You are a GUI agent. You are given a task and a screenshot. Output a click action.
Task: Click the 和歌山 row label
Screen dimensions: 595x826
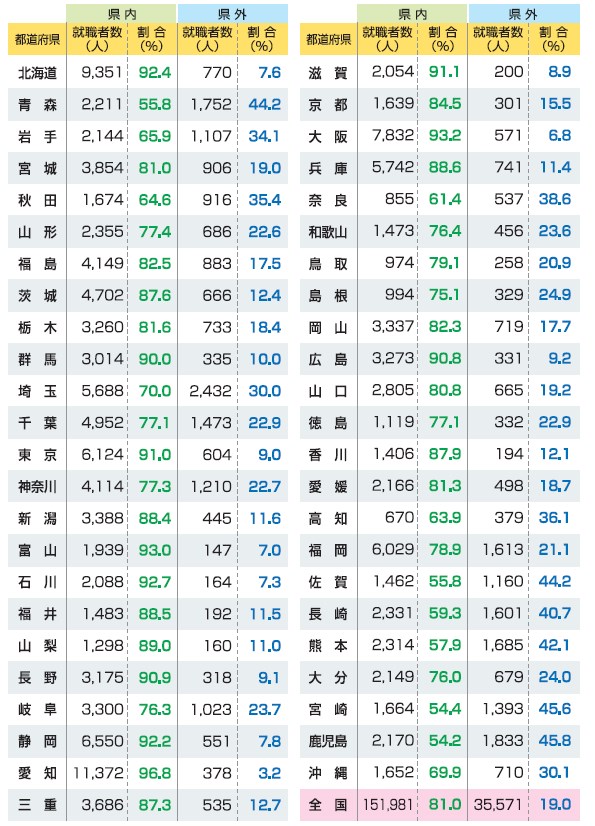pyautogui.click(x=328, y=231)
